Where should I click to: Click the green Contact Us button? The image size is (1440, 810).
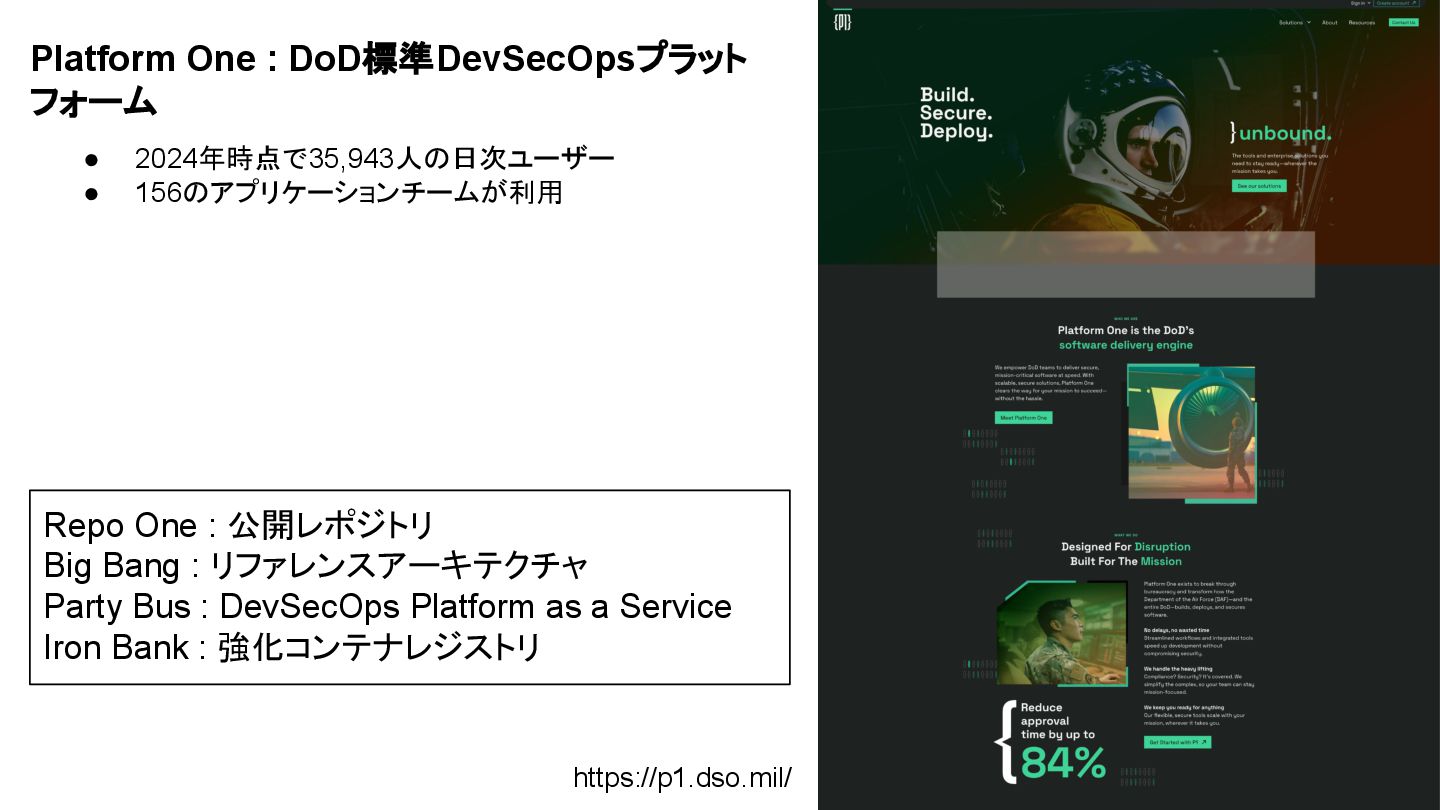tap(1403, 22)
